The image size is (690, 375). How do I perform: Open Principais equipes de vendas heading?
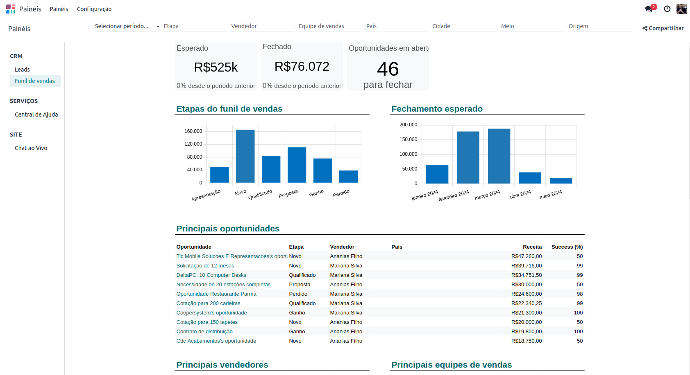point(451,365)
